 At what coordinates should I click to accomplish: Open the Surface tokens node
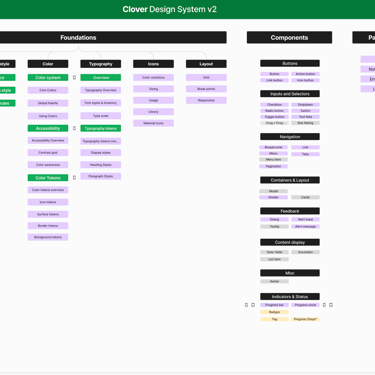[48, 214]
